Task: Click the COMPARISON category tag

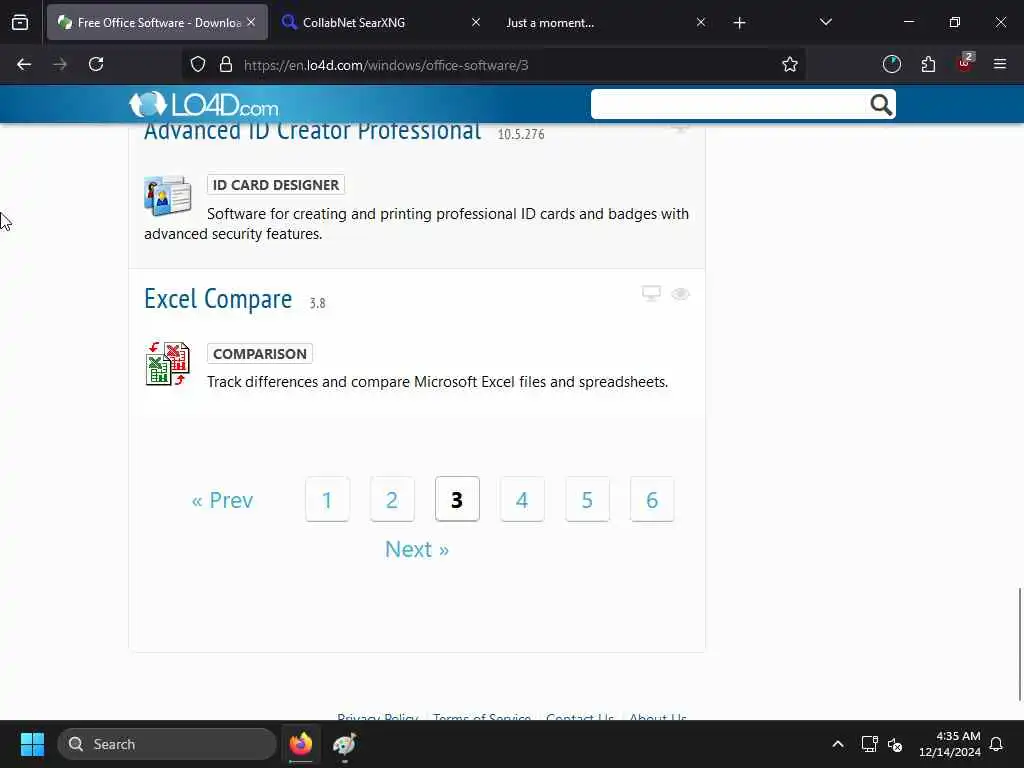Action: (260, 353)
